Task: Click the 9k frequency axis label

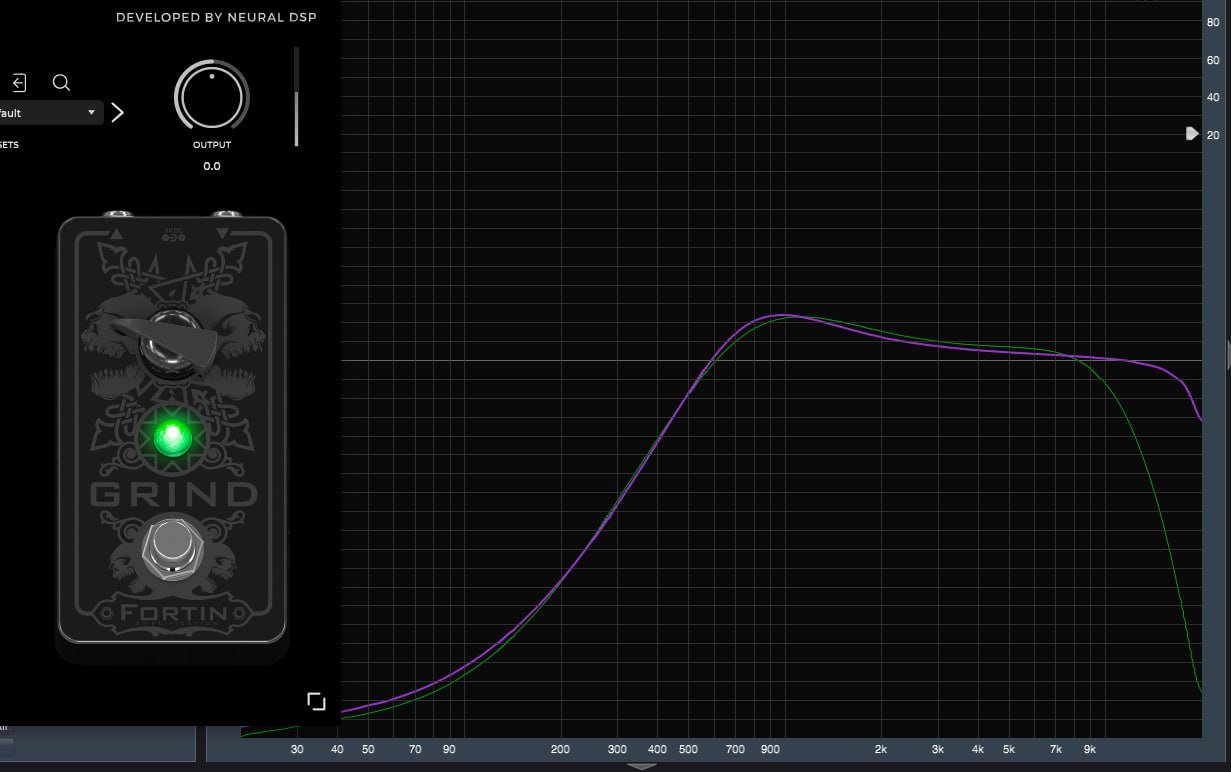Action: point(1090,749)
